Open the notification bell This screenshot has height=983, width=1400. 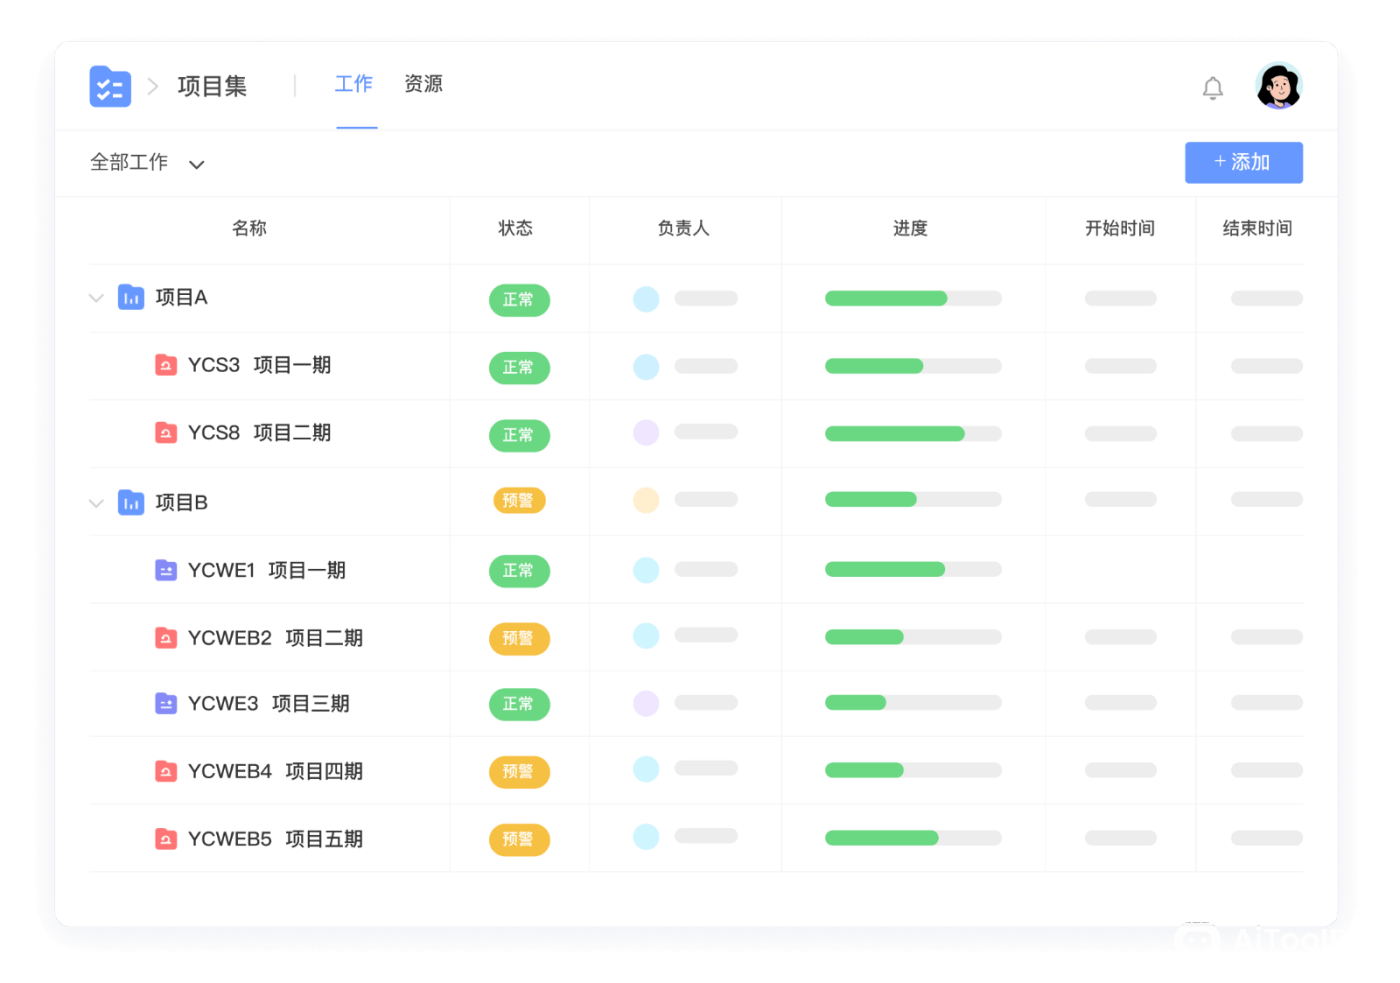coord(1212,88)
